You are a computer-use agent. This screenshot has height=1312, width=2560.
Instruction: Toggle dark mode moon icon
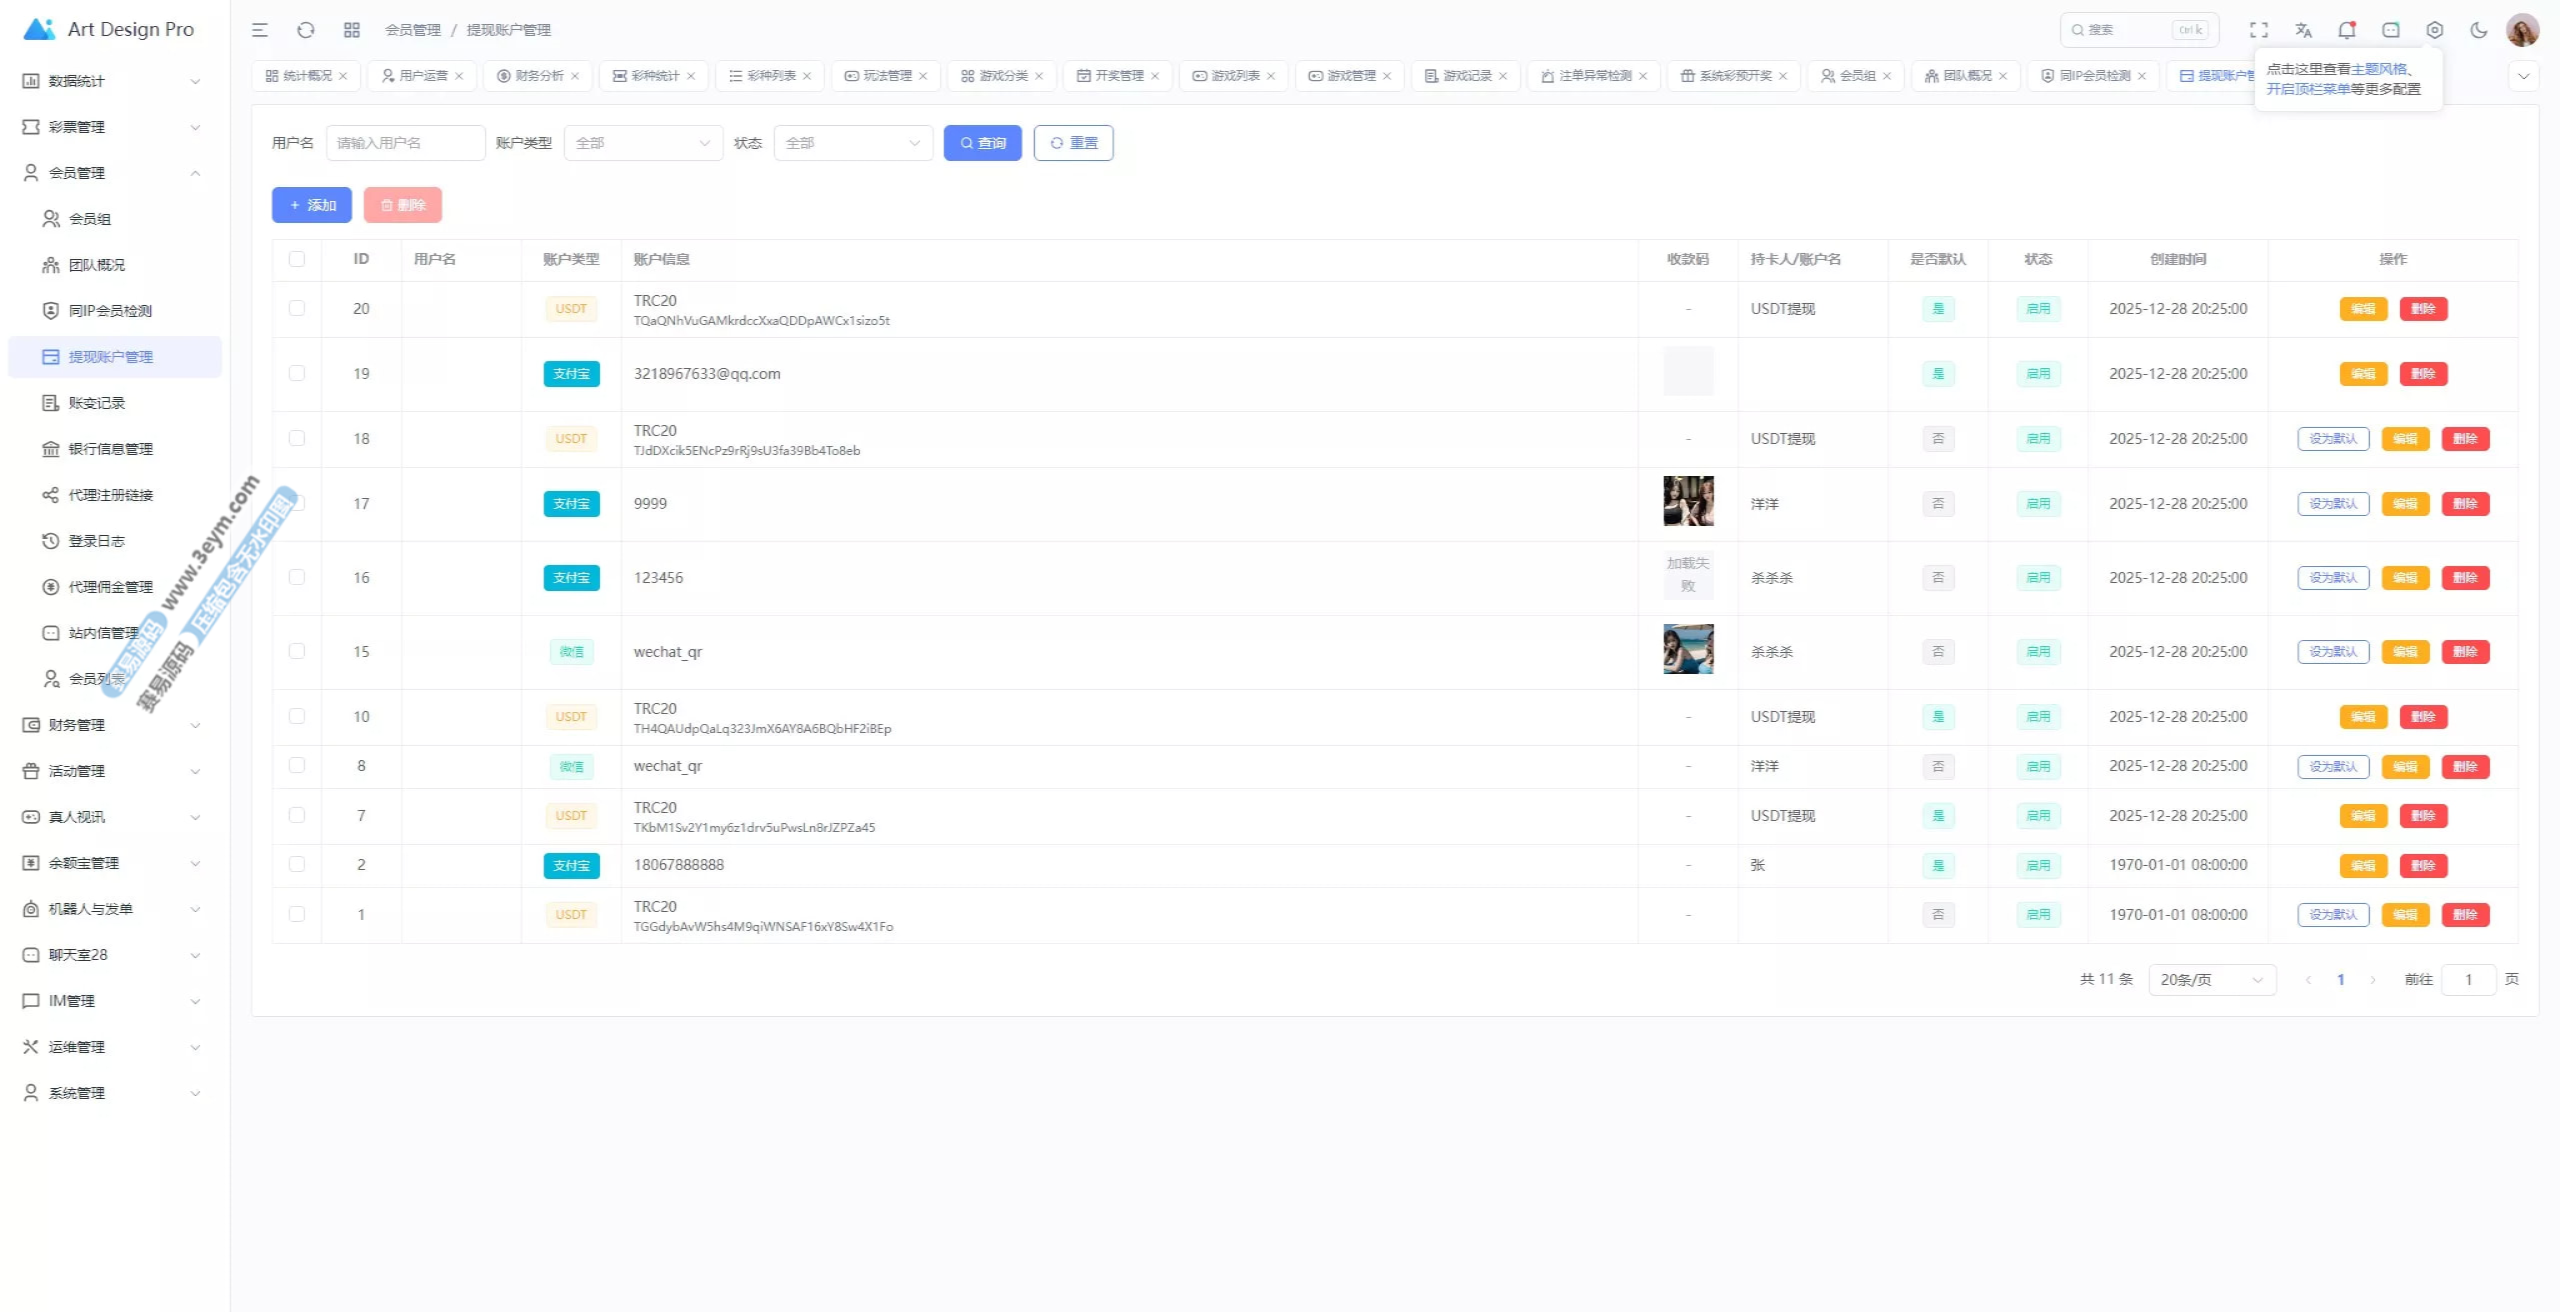pos(2478,30)
